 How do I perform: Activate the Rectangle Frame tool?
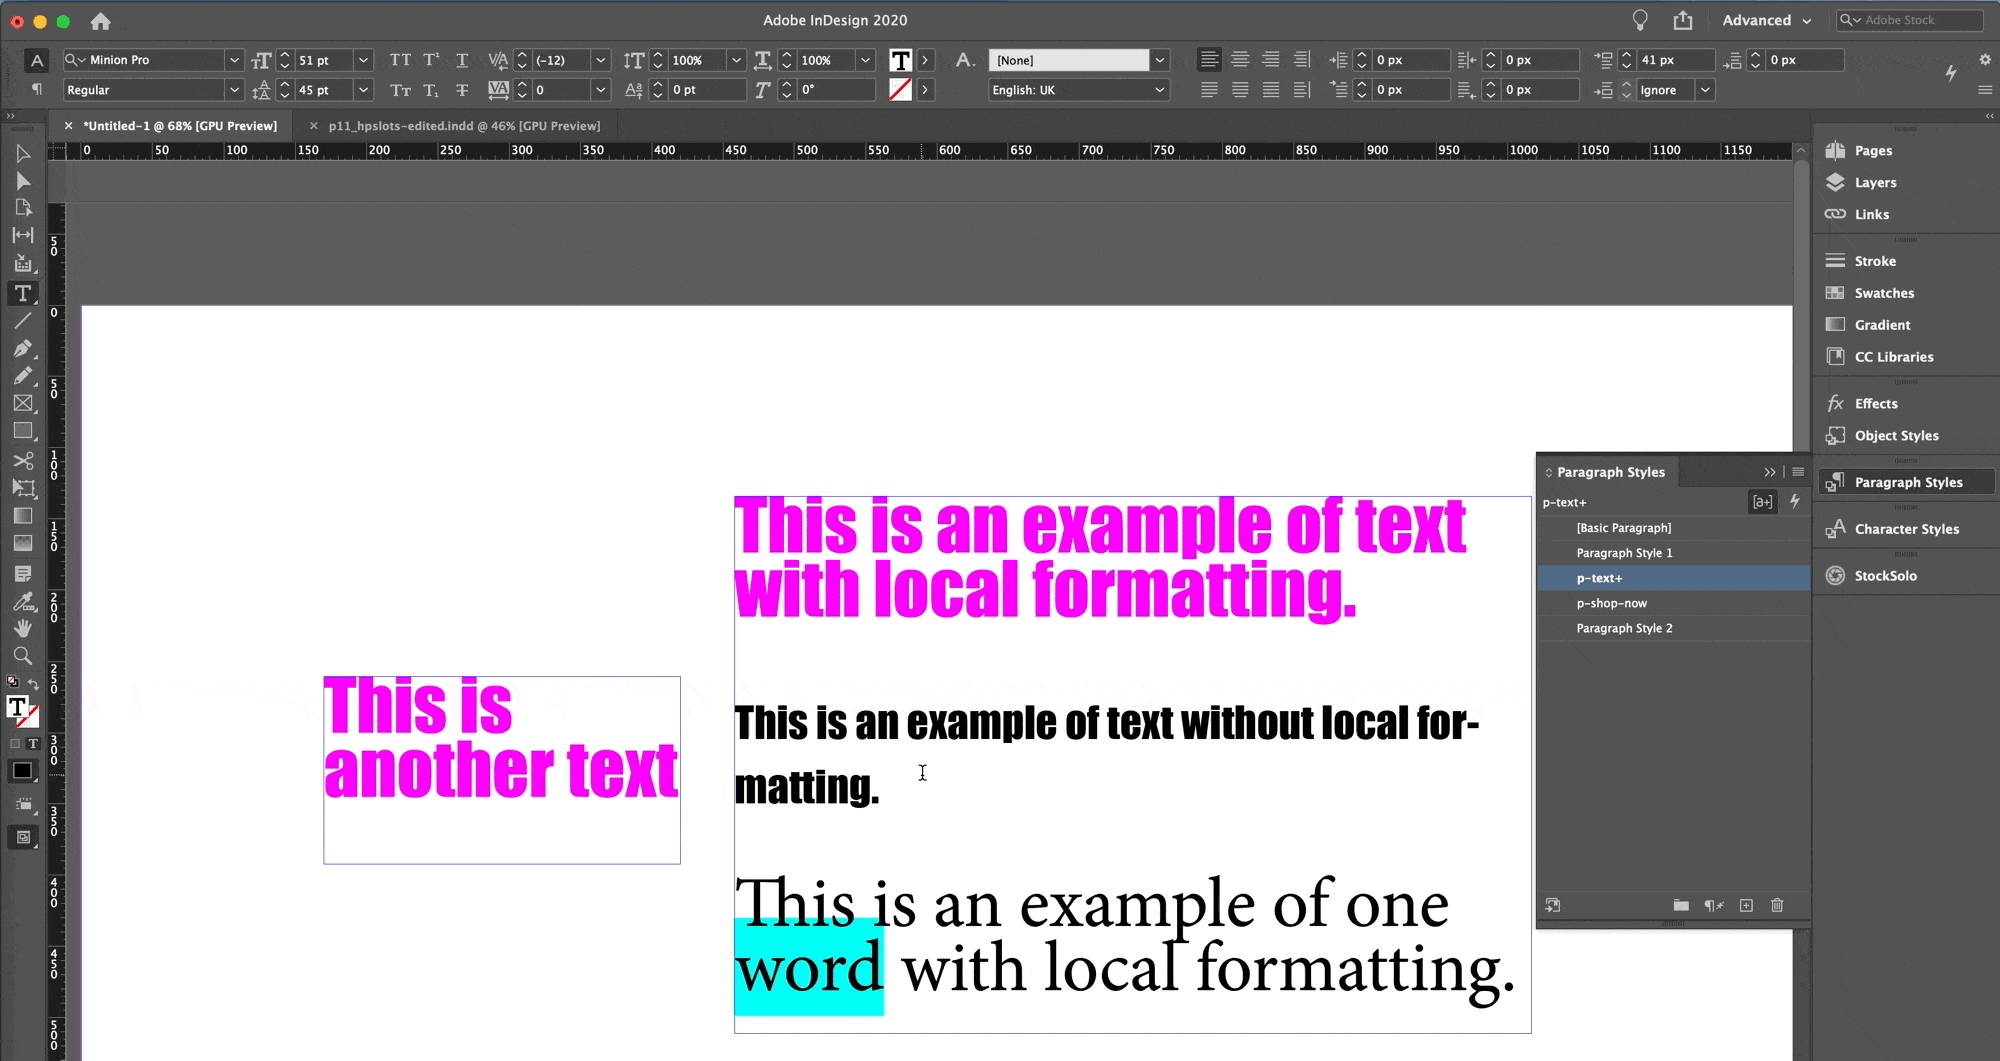tap(22, 404)
